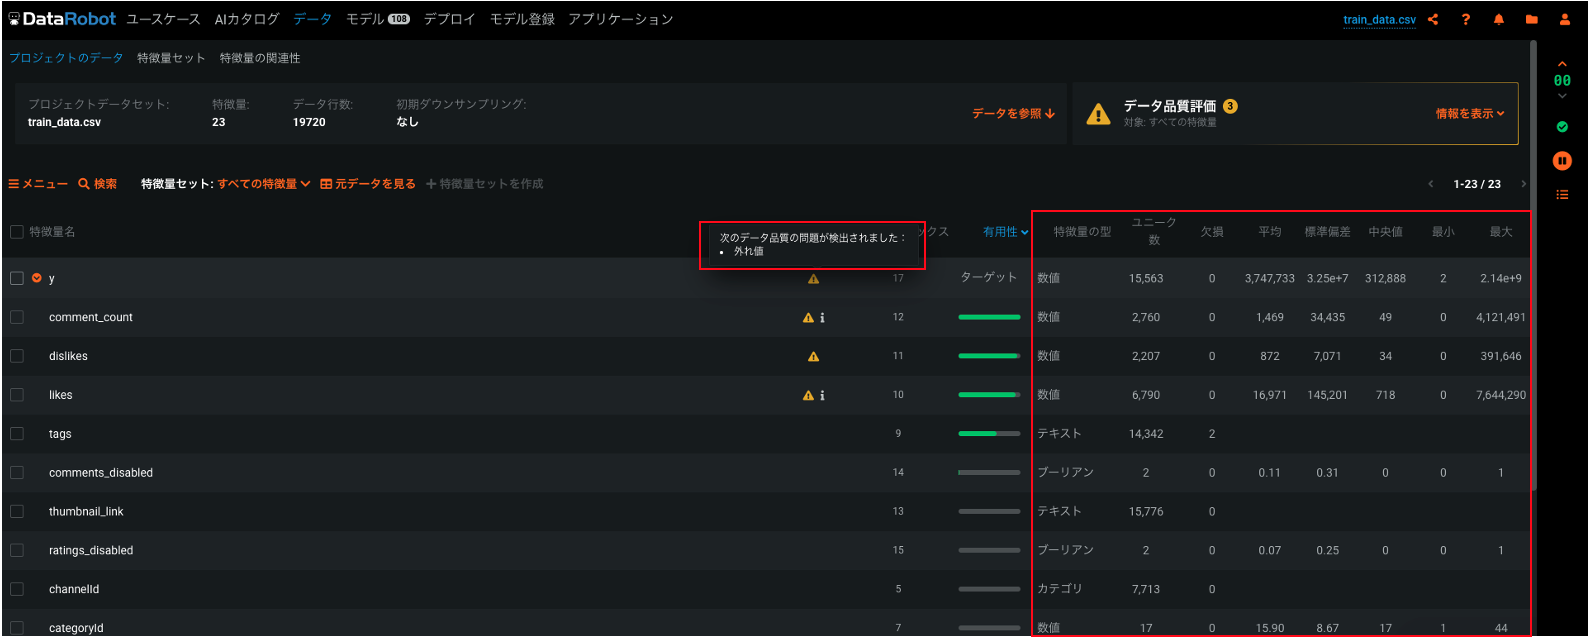Check the box for comments_disabled

point(17,473)
